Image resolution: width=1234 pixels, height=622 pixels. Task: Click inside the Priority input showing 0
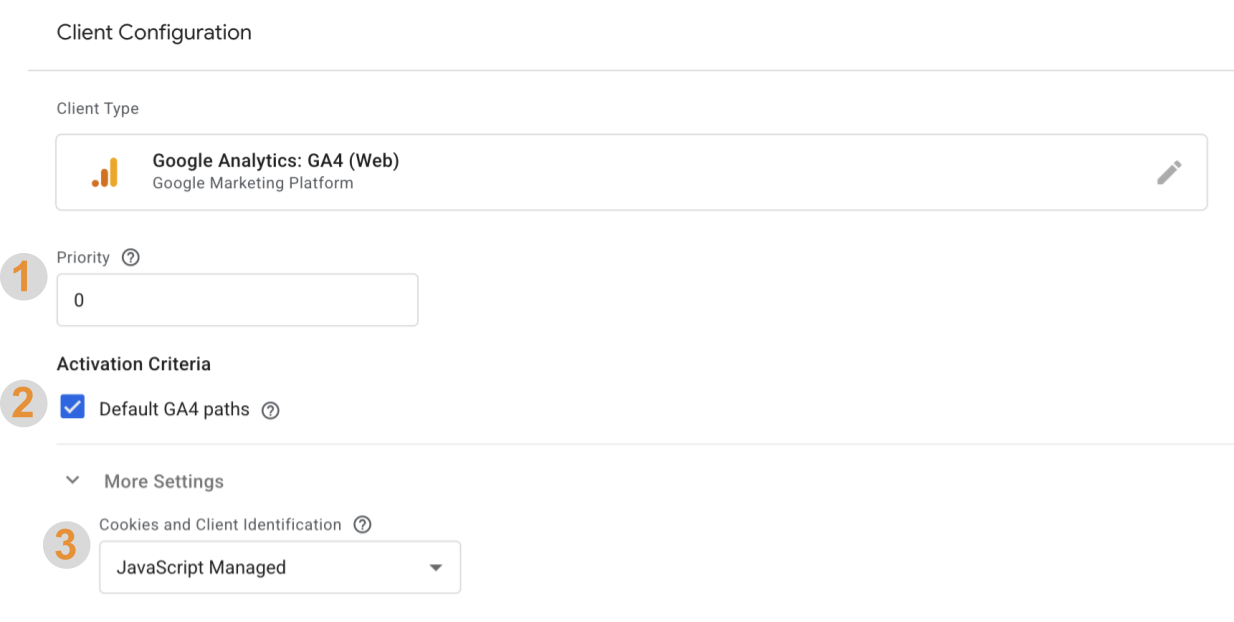tap(237, 299)
